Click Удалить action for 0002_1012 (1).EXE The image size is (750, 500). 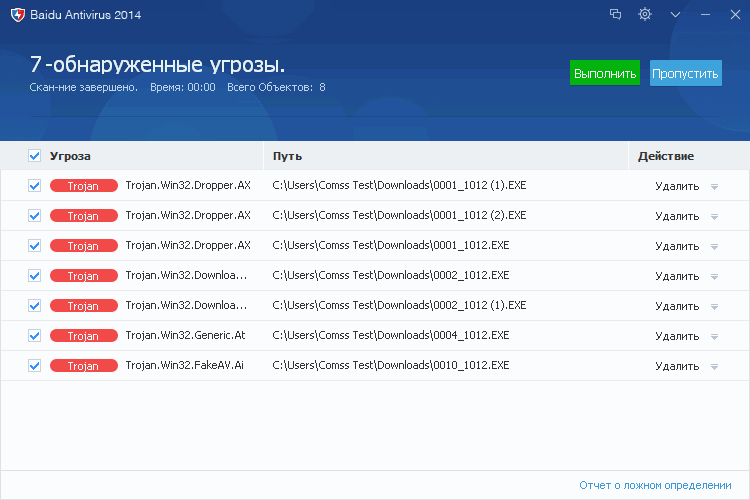pyautogui.click(x=677, y=307)
